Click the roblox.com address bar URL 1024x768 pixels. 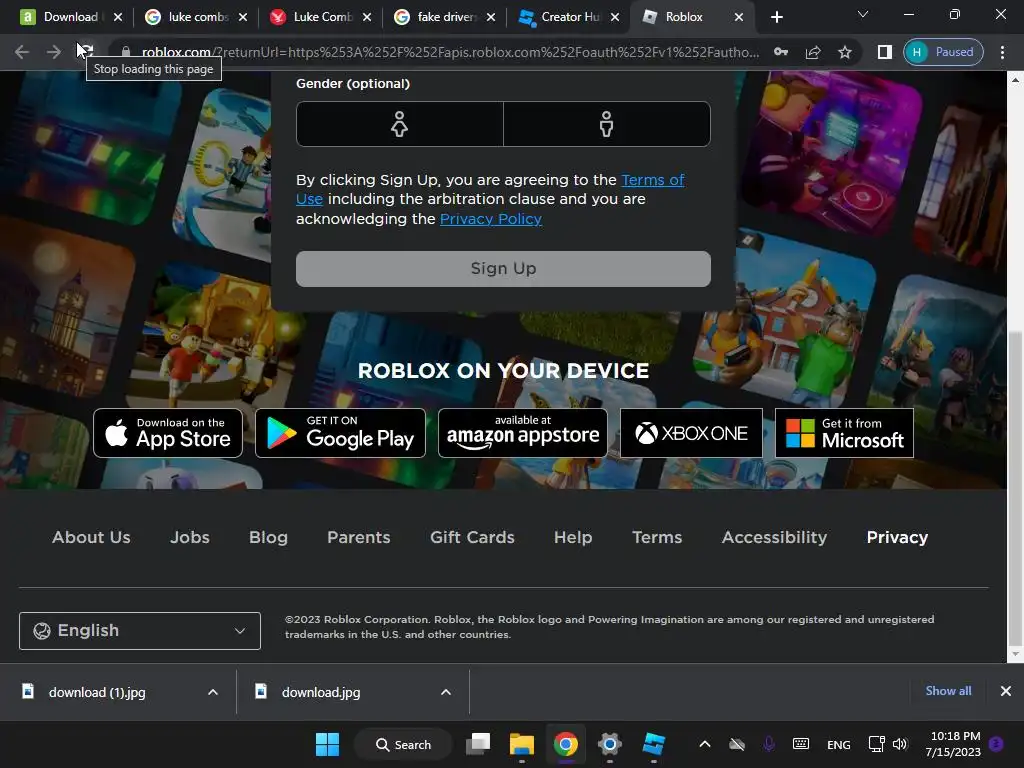click(451, 52)
